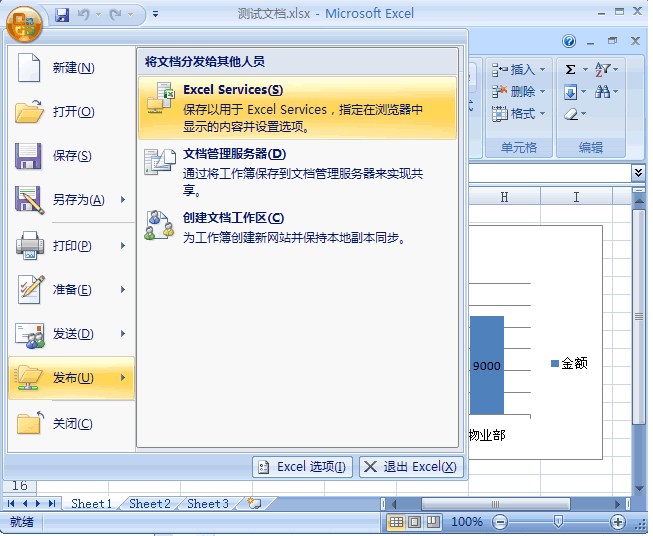
Task: Switch to Page Layout view button
Action: point(414,521)
